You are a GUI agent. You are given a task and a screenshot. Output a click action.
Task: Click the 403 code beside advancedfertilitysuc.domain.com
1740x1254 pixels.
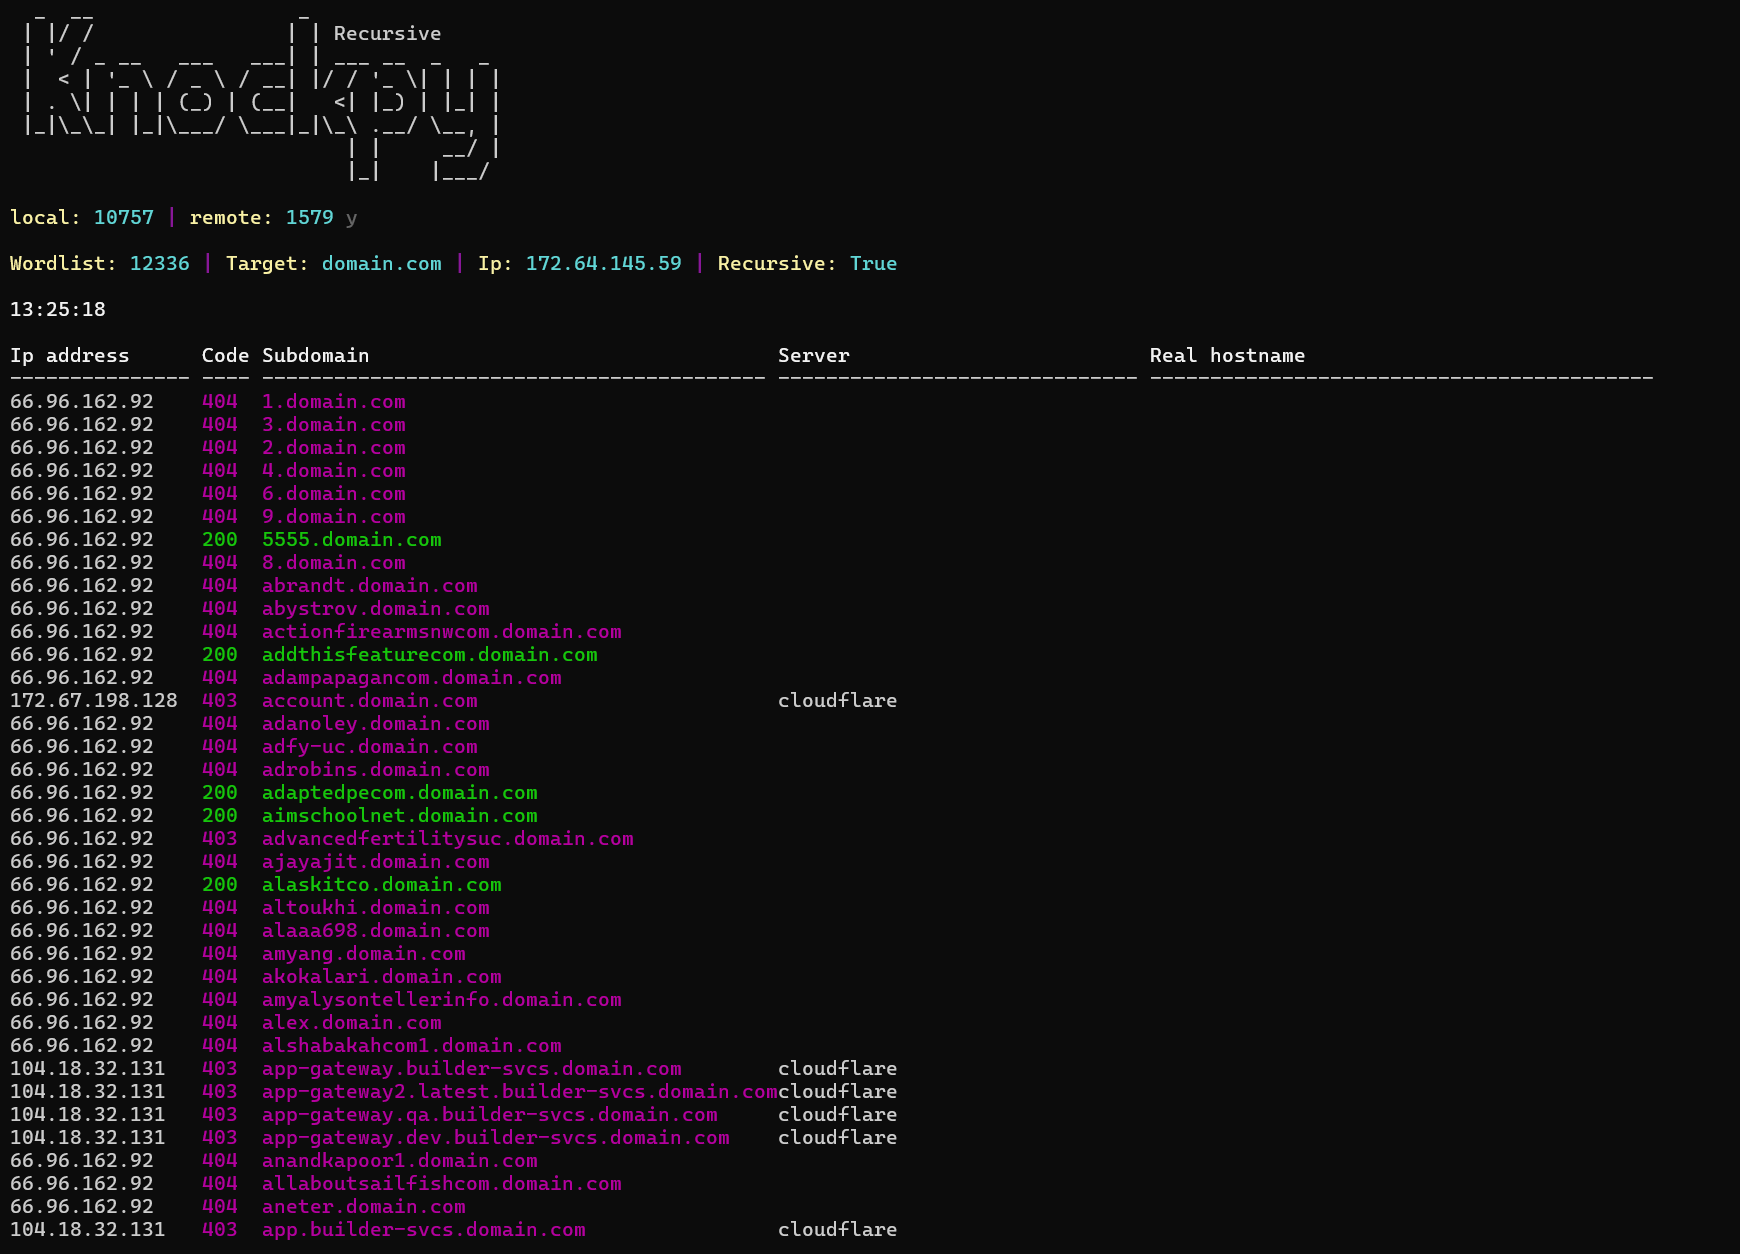(220, 838)
